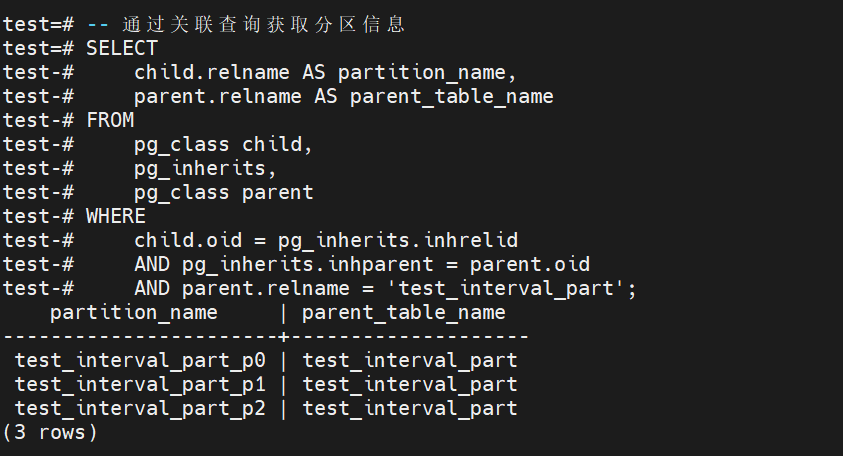Click the 'AS parent_table_name' alias in the query

[x=433, y=96]
